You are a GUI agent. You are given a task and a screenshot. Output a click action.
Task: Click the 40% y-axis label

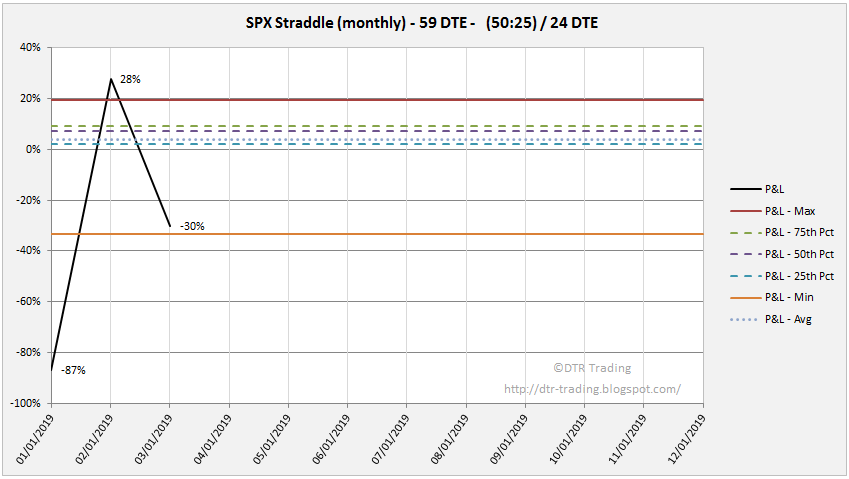point(30,48)
